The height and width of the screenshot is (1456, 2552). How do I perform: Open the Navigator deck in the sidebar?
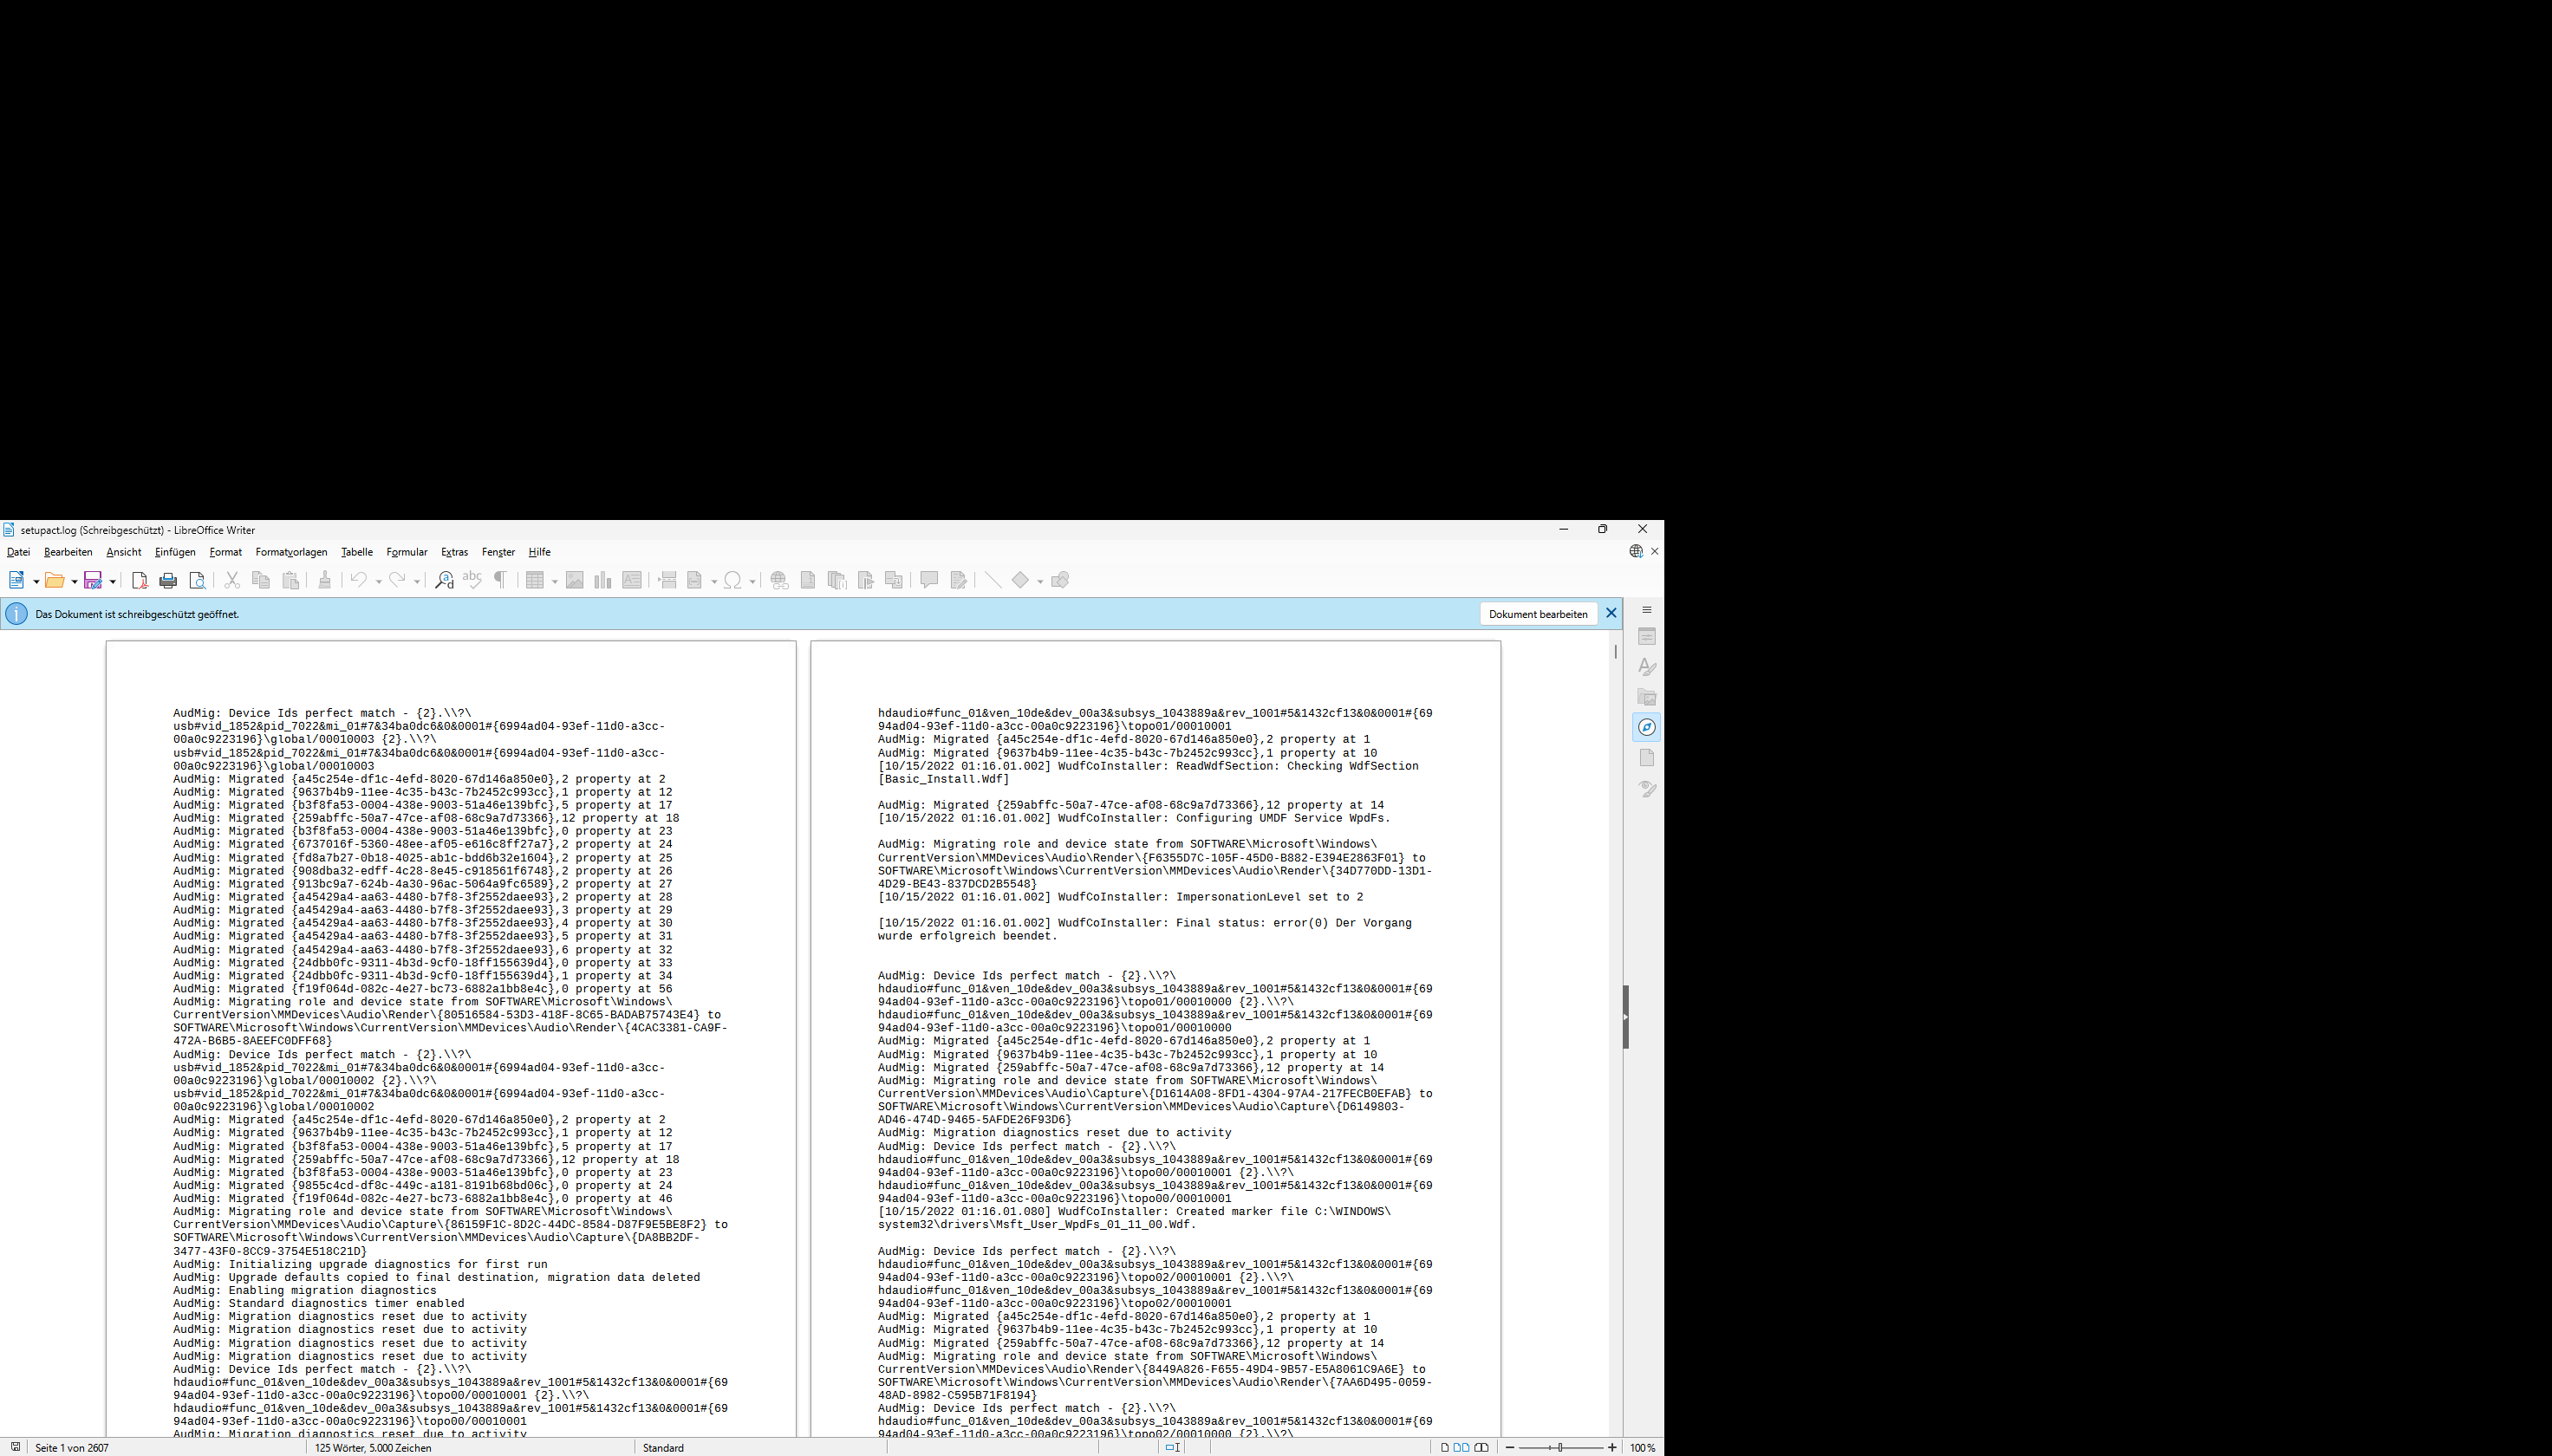(x=1646, y=728)
